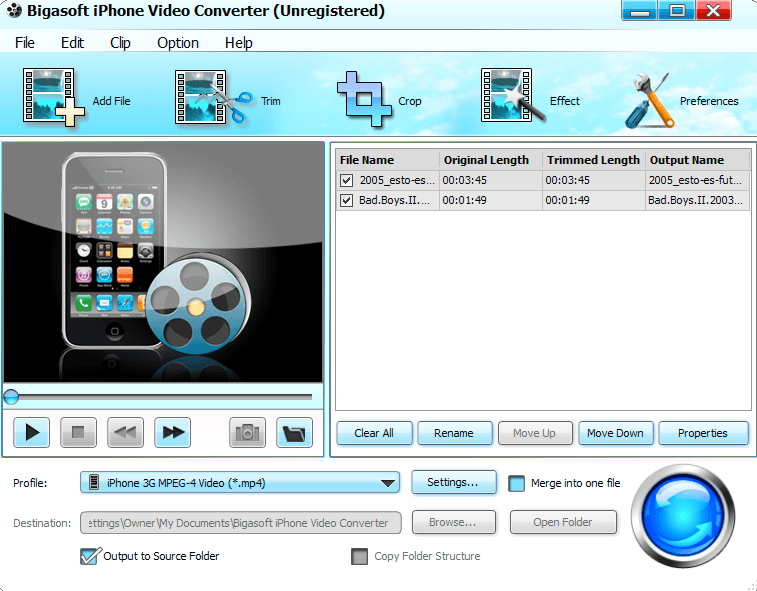The height and width of the screenshot is (591, 757).
Task: Click the preview seek slider handle
Action: [x=11, y=397]
